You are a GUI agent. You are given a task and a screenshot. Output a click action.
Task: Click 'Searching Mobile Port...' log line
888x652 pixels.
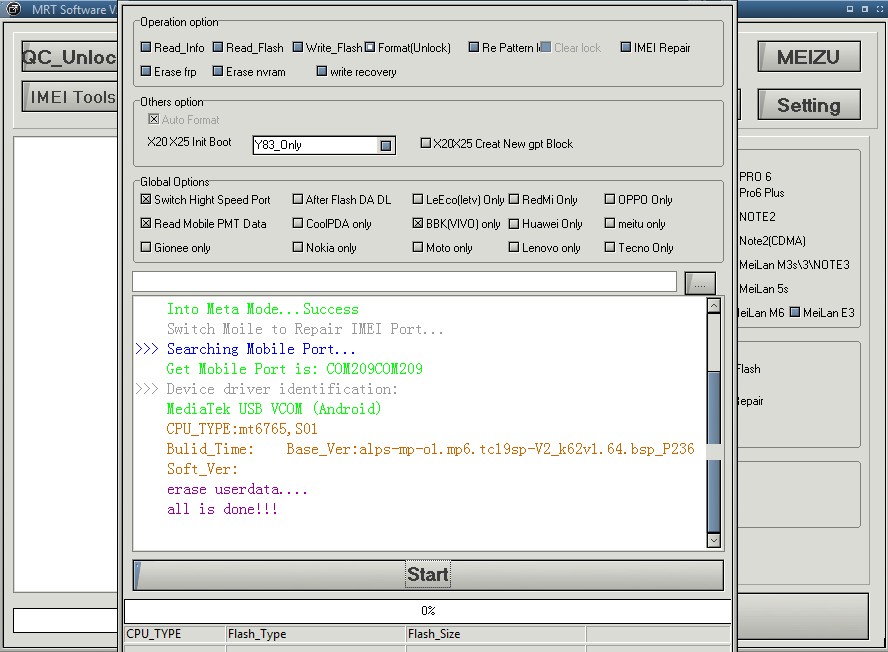click(261, 349)
